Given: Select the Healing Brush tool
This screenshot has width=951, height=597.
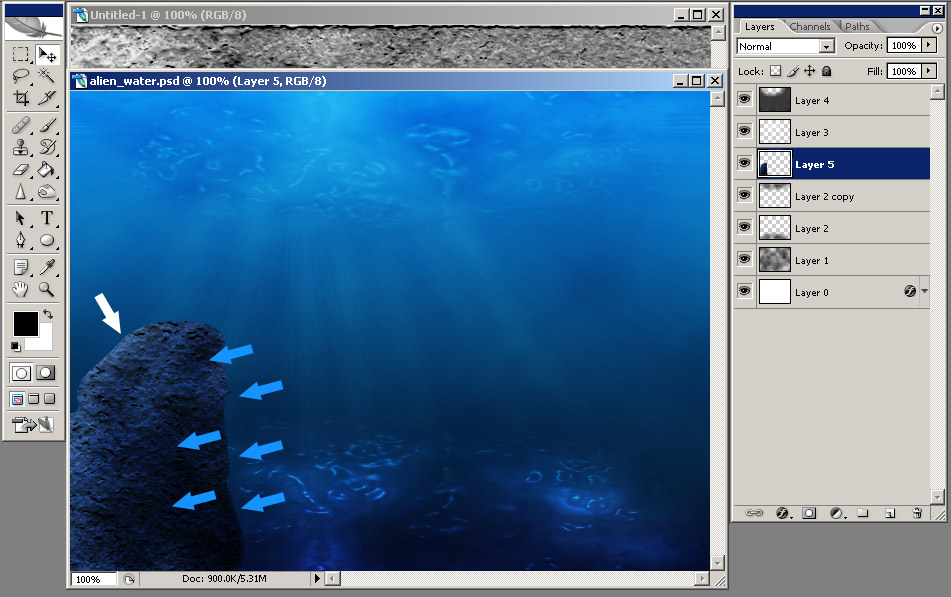Looking at the screenshot, I should (x=21, y=125).
